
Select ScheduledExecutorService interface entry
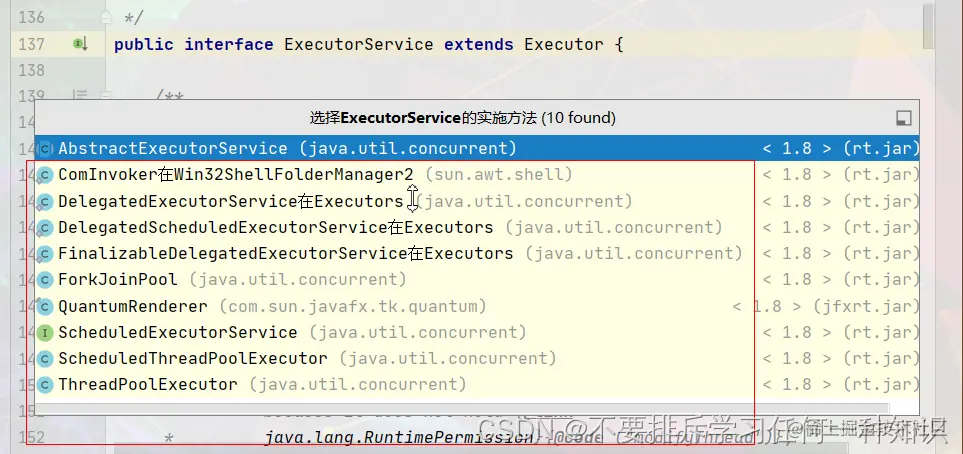(477, 333)
